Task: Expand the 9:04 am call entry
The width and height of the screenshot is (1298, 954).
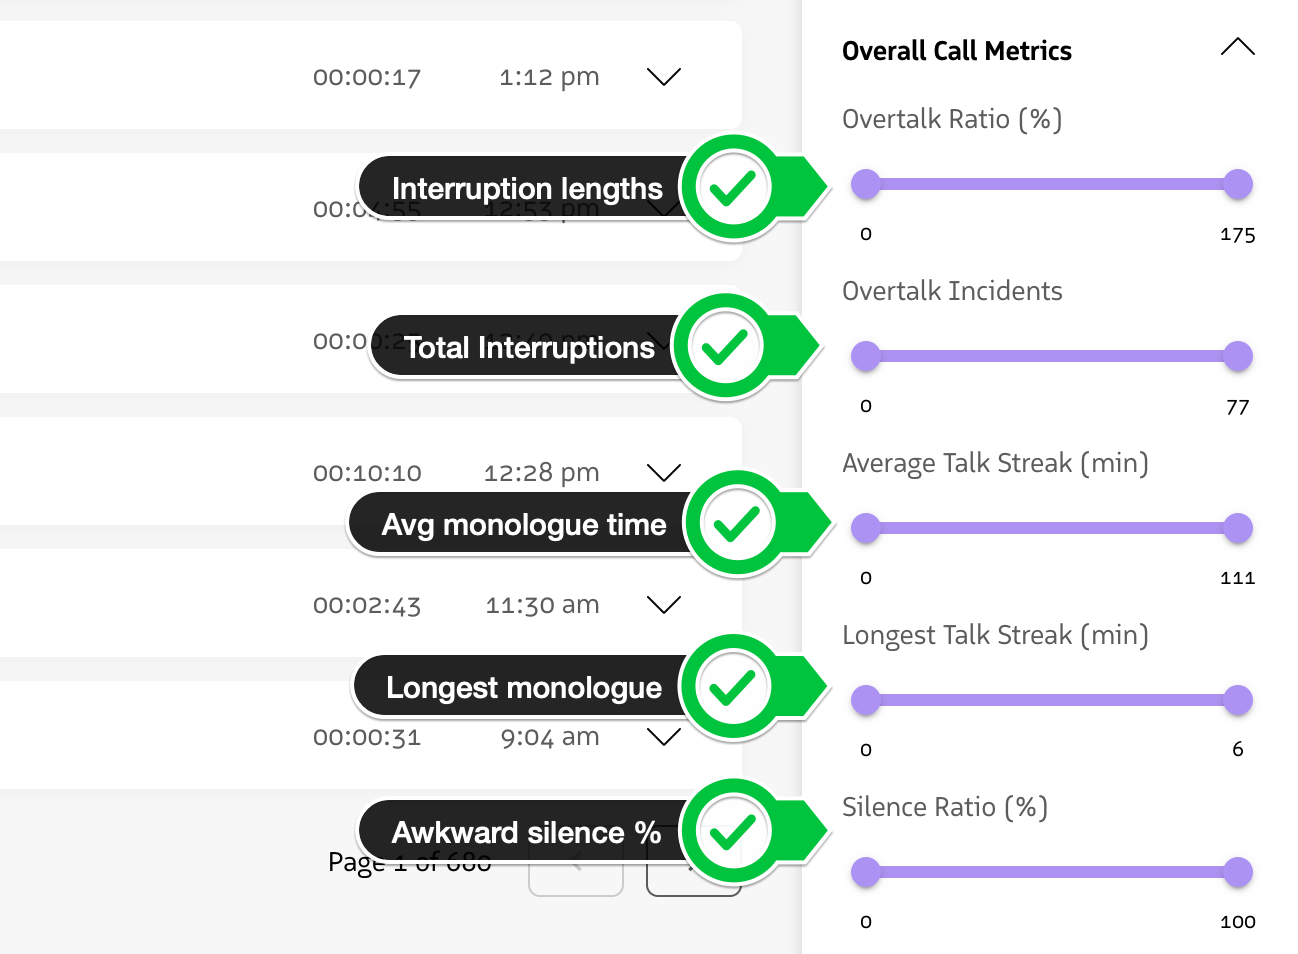Action: [x=663, y=736]
